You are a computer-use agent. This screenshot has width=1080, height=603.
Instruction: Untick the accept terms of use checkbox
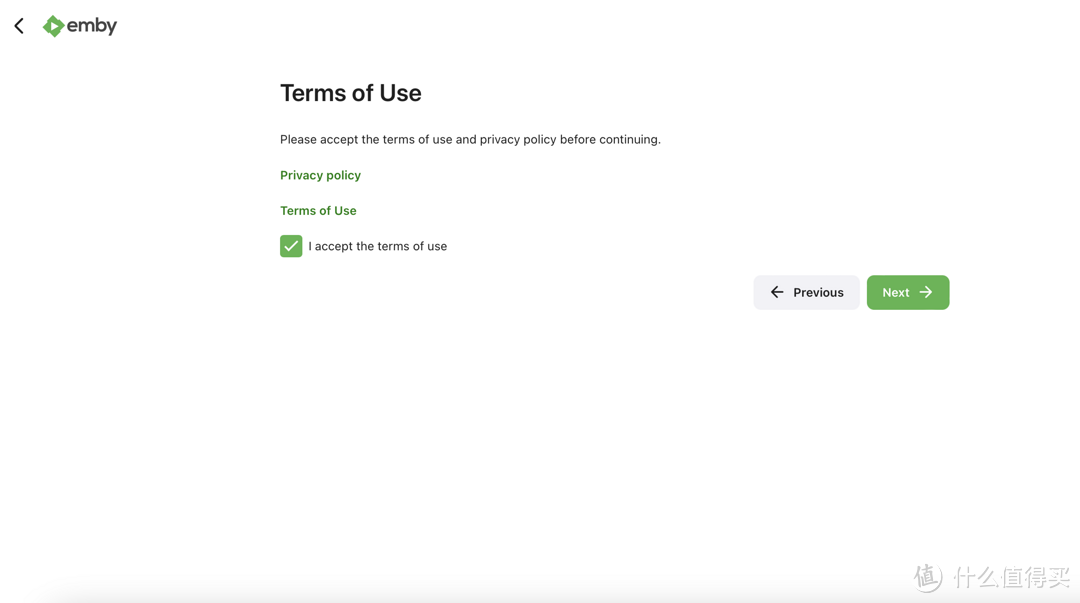tap(291, 246)
